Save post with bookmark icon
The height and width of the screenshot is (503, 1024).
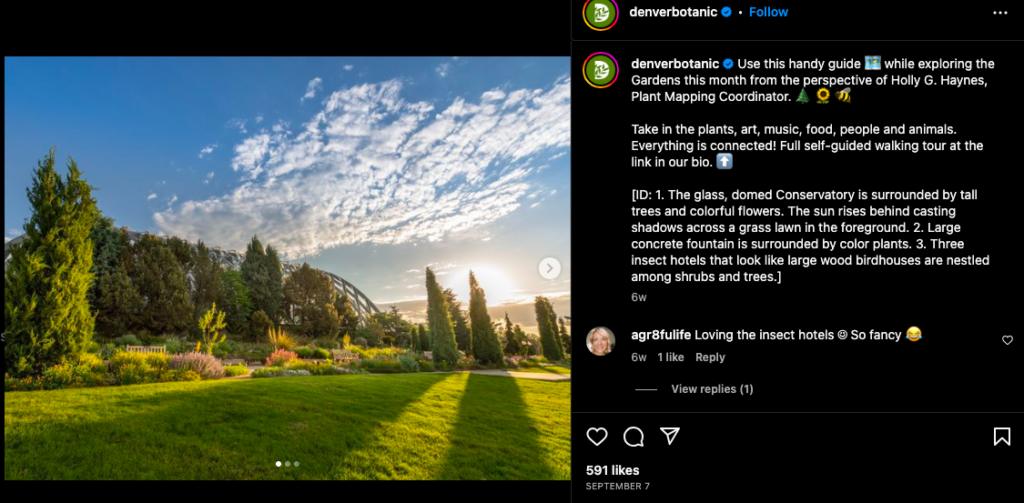tap(1001, 436)
